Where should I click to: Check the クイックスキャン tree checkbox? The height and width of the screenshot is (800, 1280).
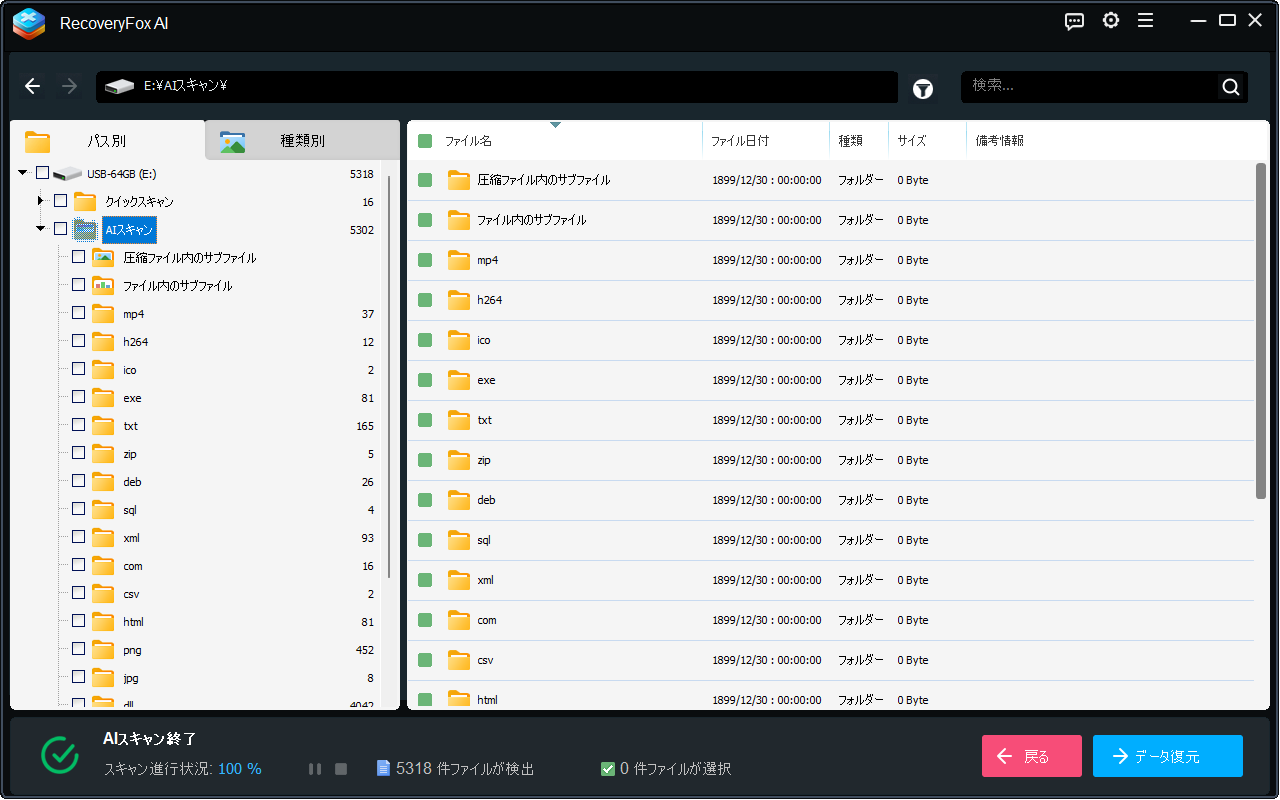tap(60, 201)
